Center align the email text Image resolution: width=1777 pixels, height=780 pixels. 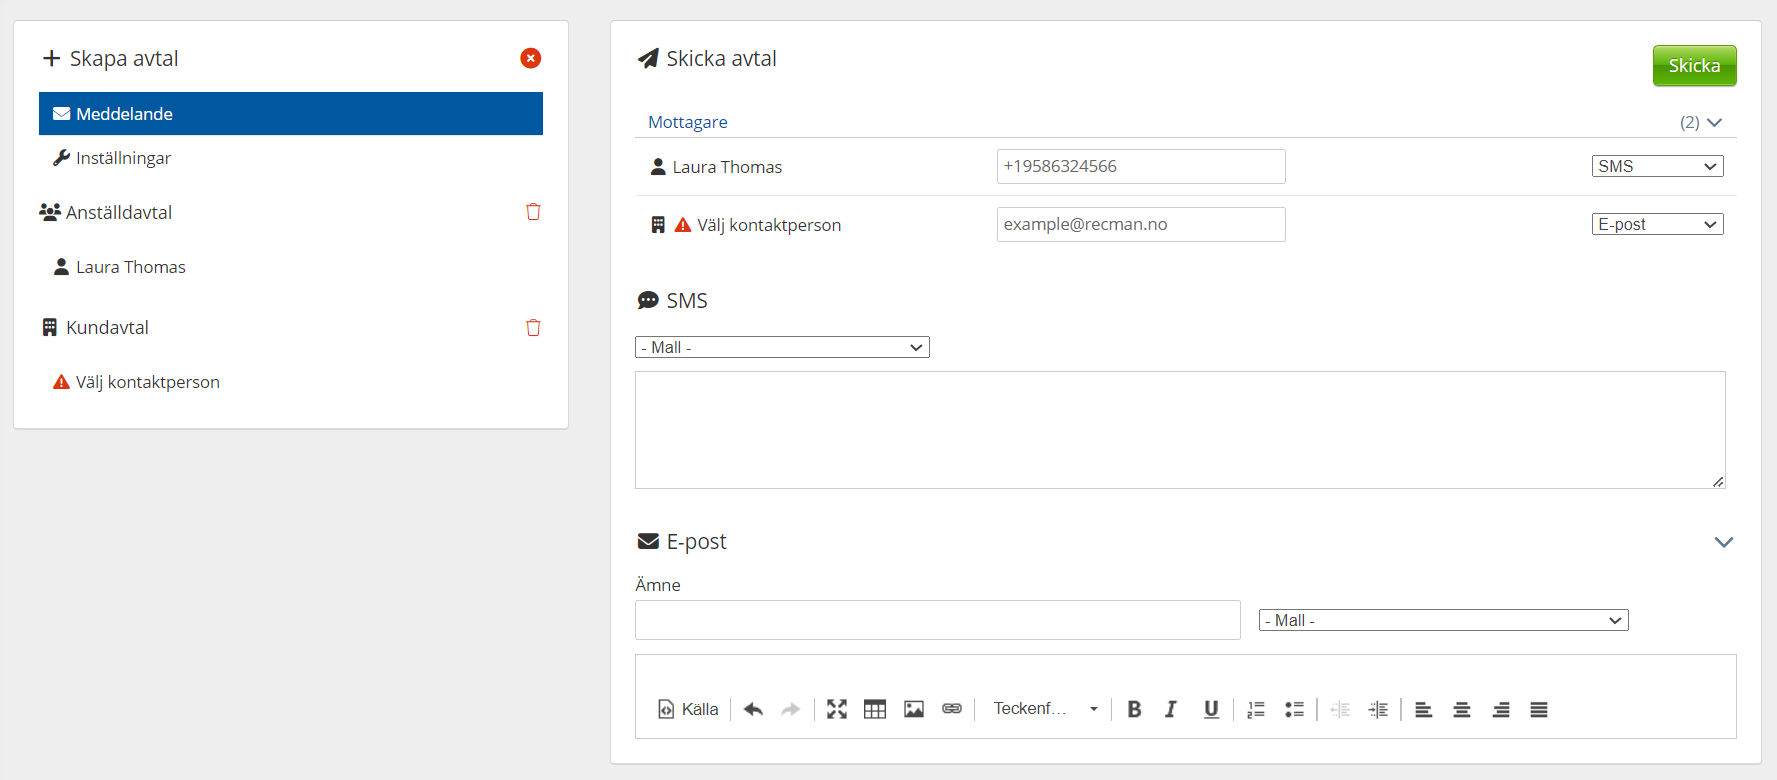[1462, 709]
